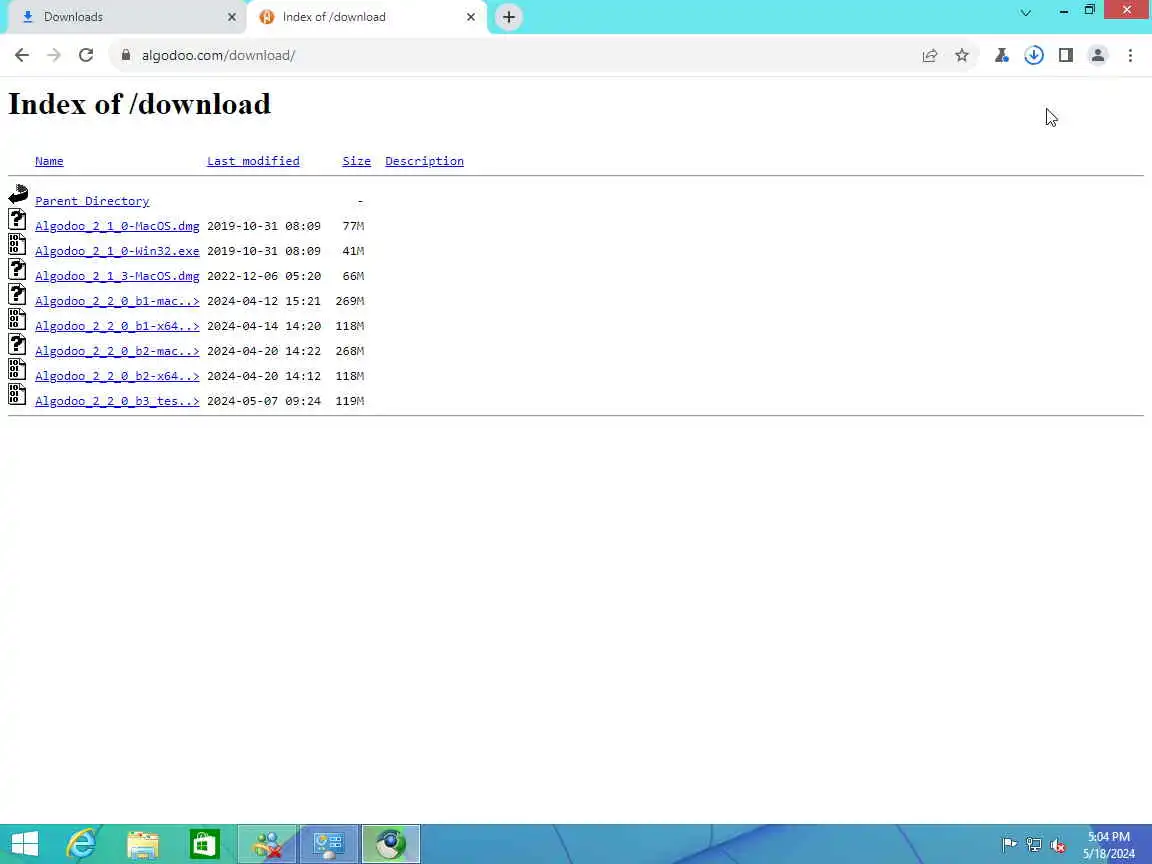Toggle the side panel icon

[1065, 55]
